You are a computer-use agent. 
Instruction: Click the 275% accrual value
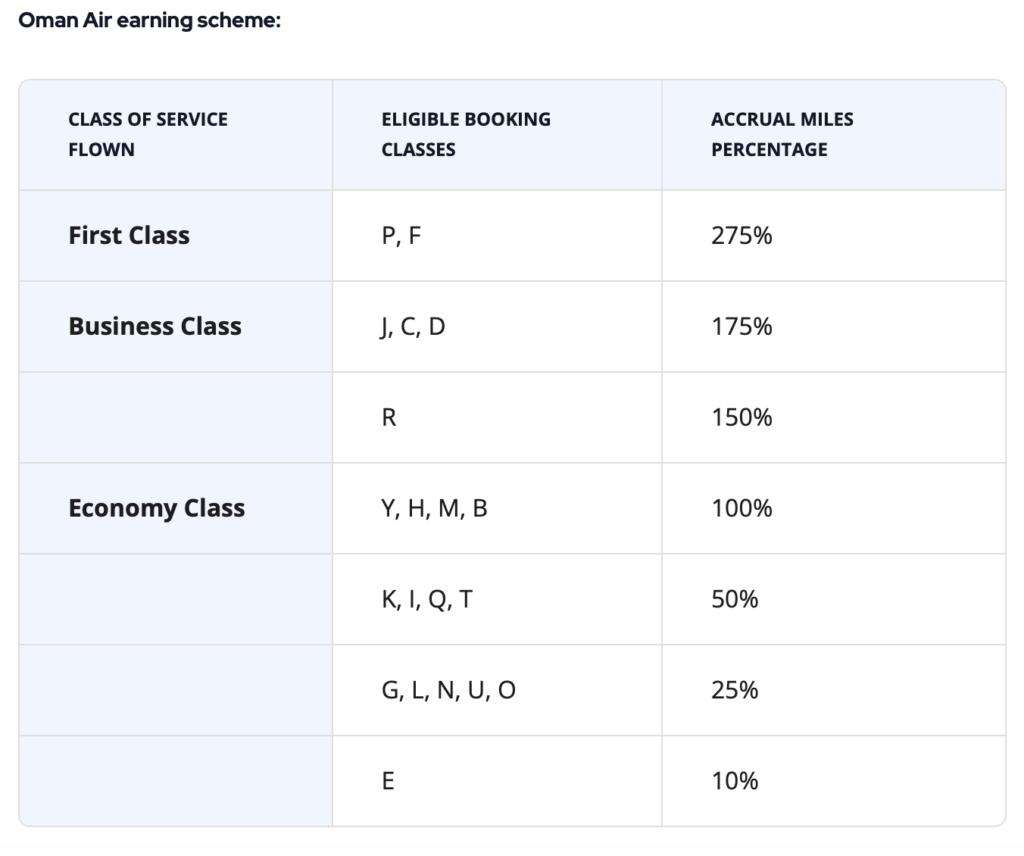click(x=741, y=236)
